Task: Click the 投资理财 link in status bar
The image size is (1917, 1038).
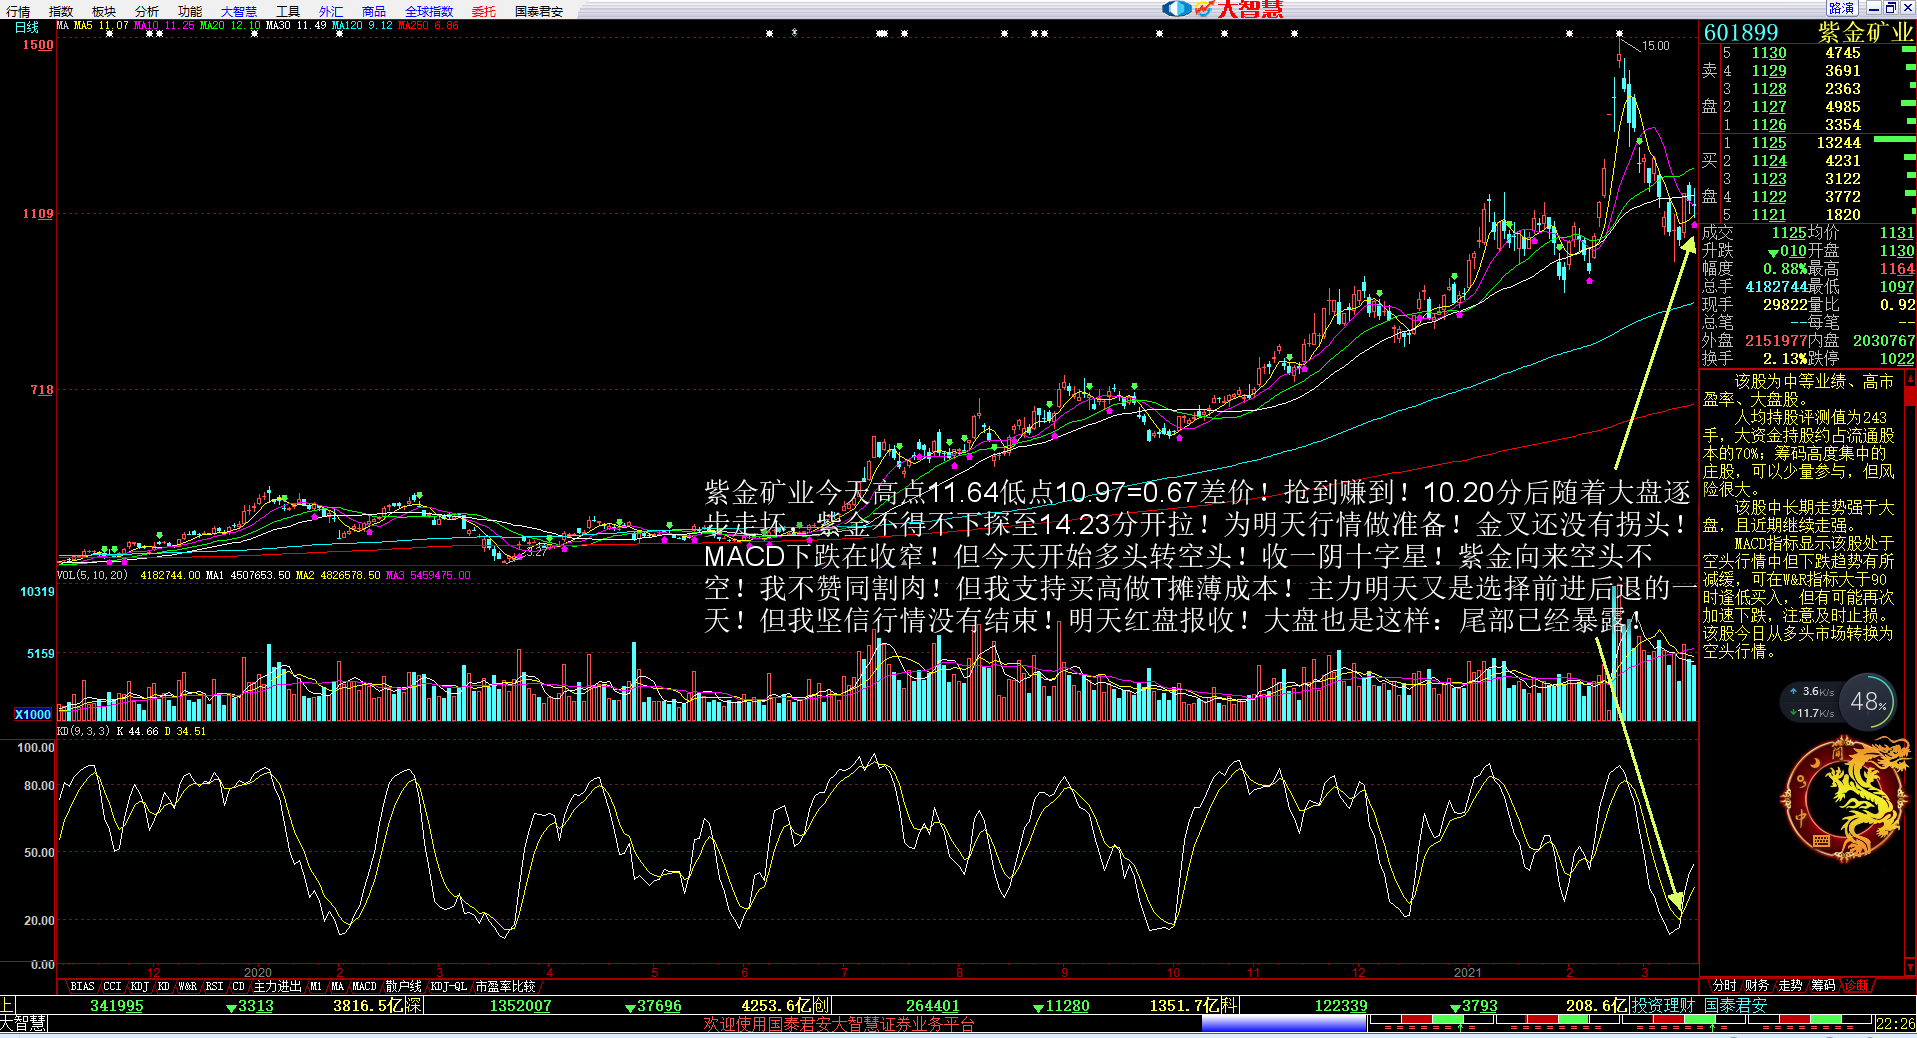Action: coord(1663,1005)
